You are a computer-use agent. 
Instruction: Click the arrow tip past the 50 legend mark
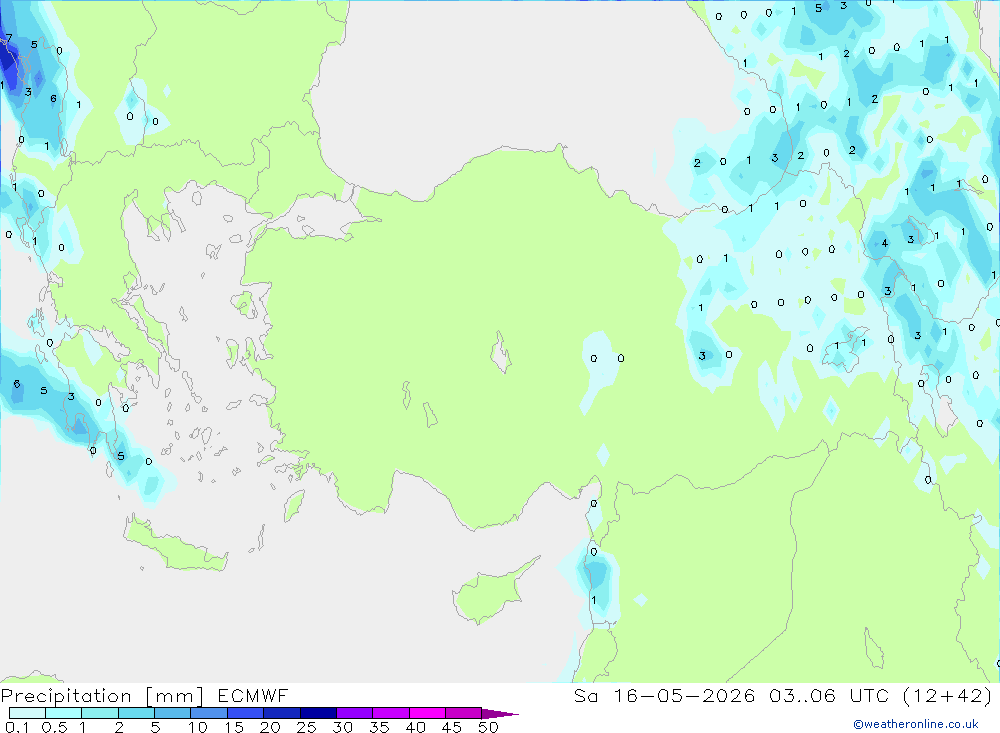point(500,714)
